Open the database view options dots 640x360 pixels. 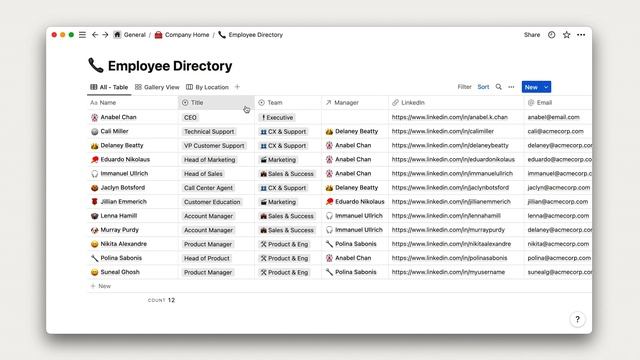point(511,87)
